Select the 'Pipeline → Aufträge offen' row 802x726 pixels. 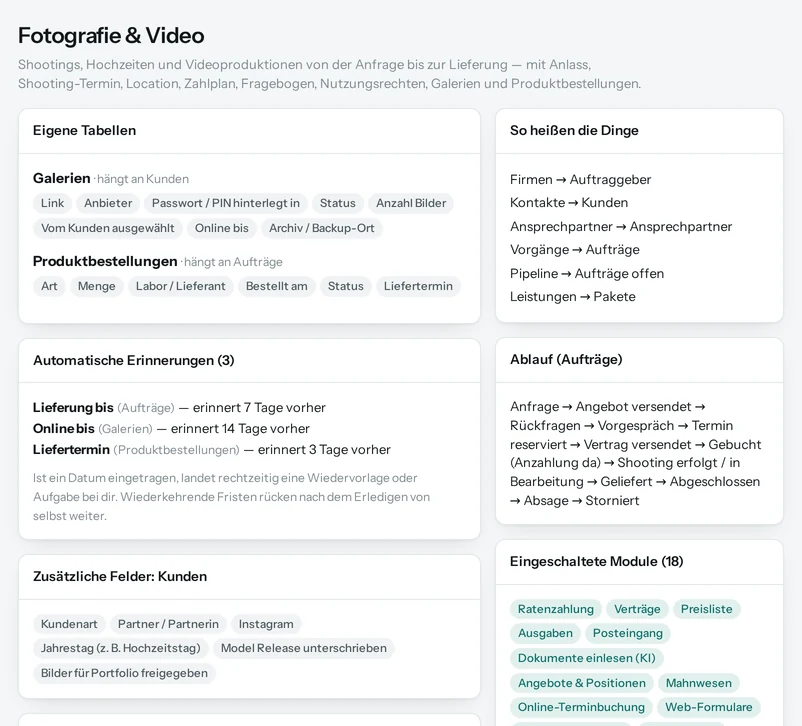tap(587, 274)
